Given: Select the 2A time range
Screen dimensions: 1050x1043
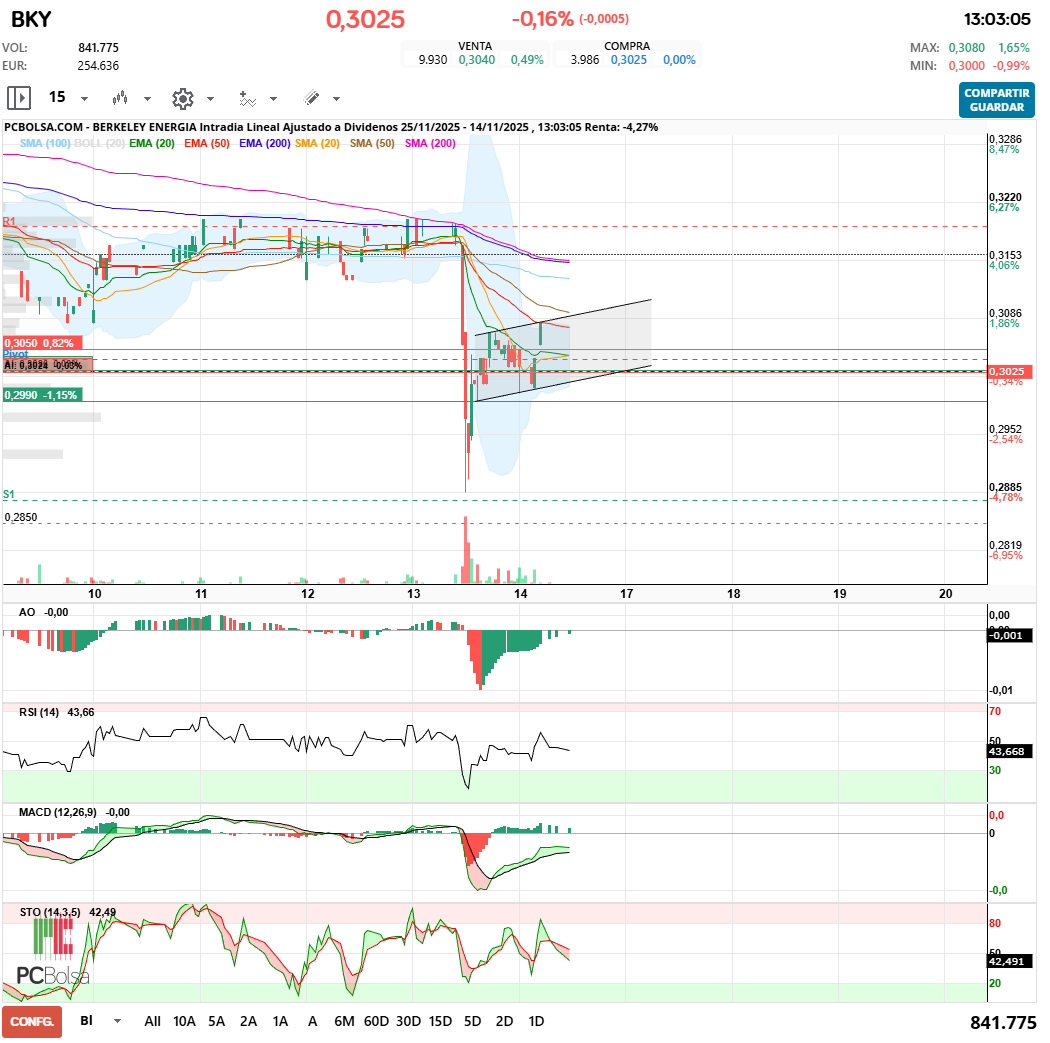Looking at the screenshot, I should click(248, 1021).
